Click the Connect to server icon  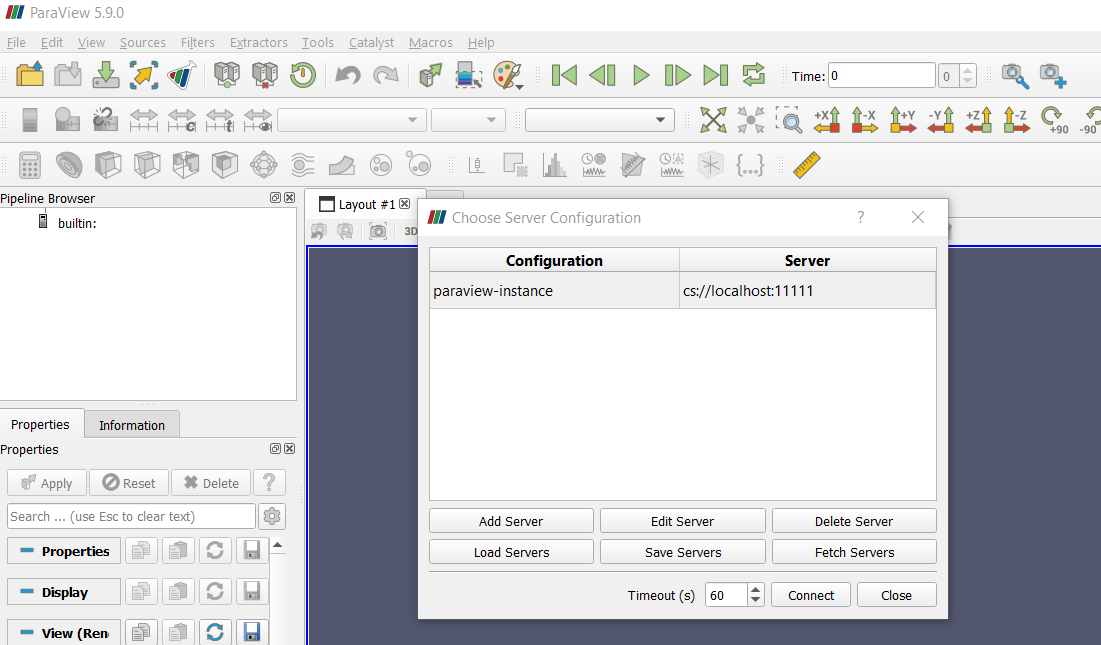pyautogui.click(x=227, y=74)
